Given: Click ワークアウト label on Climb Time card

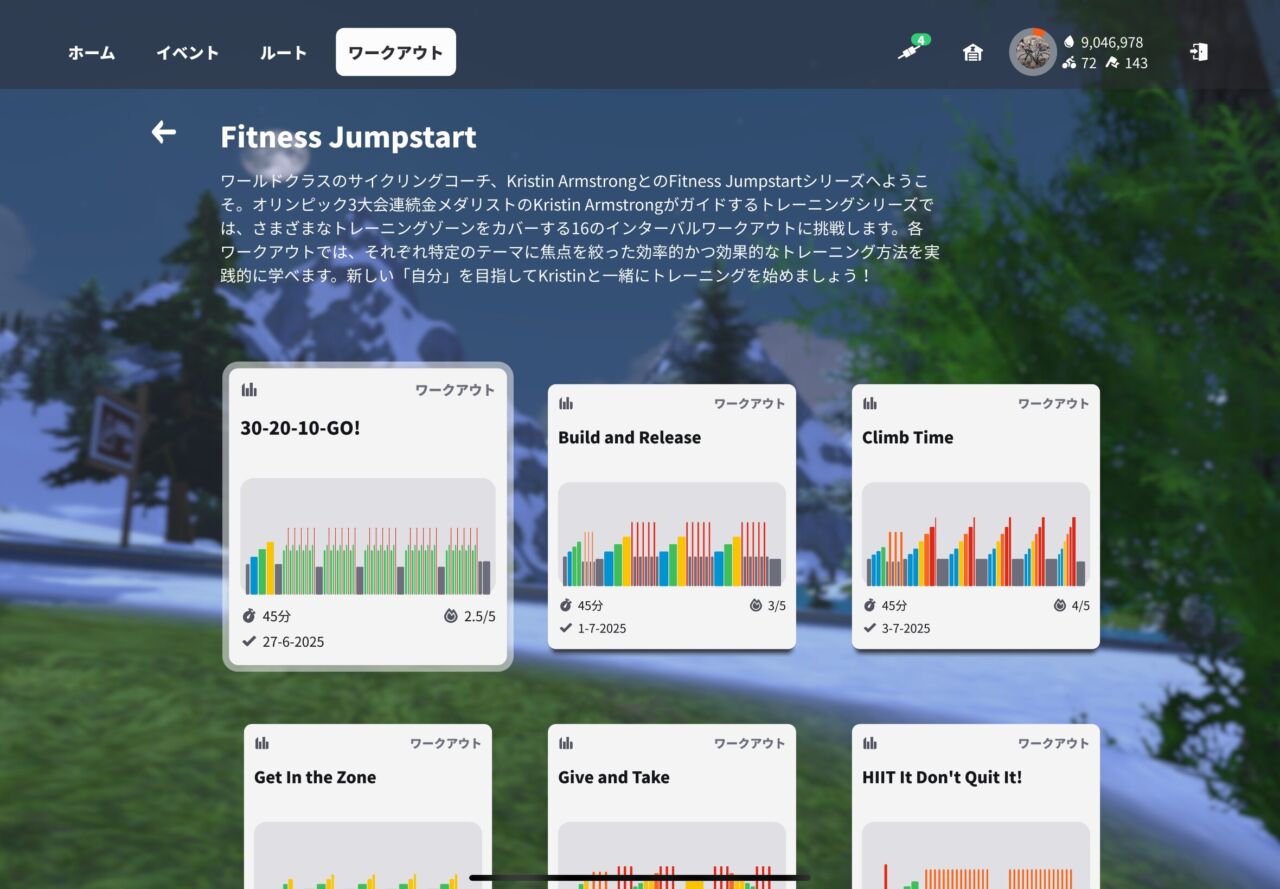Looking at the screenshot, I should click(1054, 403).
